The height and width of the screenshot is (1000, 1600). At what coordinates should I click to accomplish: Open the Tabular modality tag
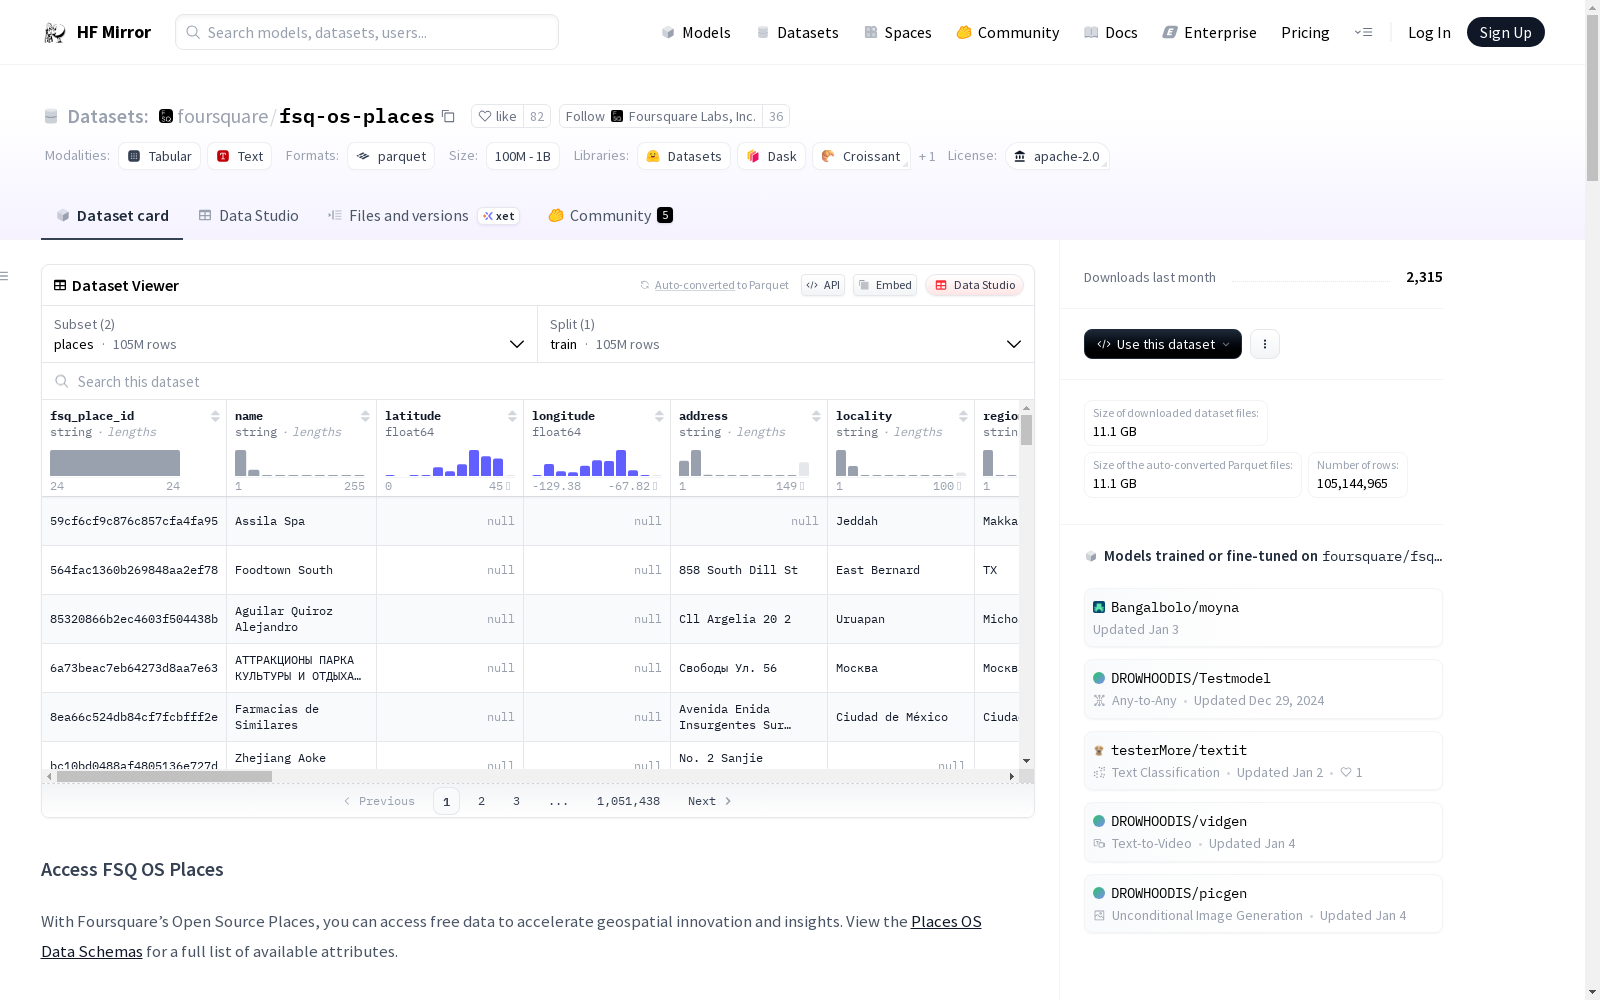pos(160,156)
